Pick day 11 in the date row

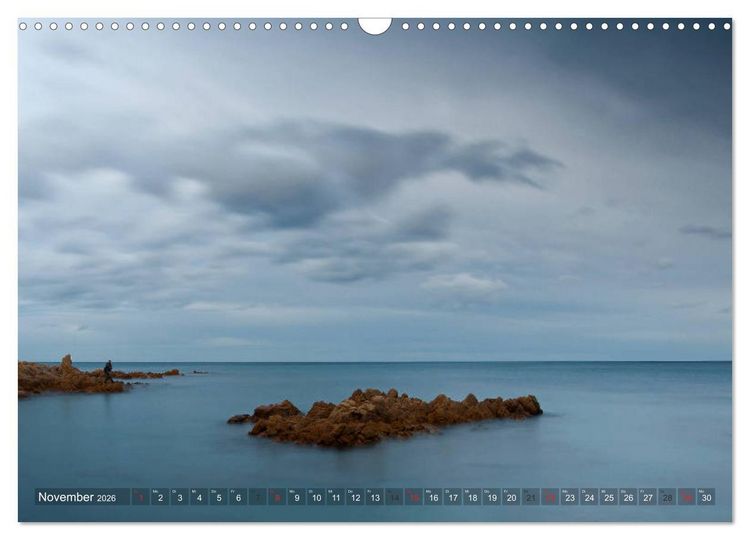click(336, 496)
